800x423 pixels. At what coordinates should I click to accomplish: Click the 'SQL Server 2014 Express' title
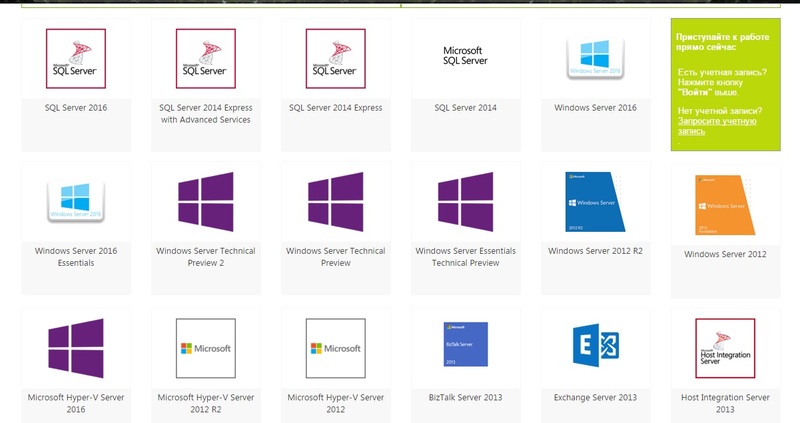click(x=336, y=108)
